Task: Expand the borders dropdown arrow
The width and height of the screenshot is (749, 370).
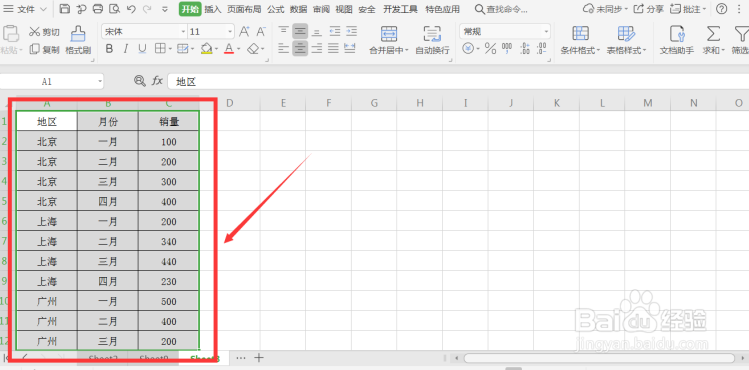Action: click(x=169, y=49)
